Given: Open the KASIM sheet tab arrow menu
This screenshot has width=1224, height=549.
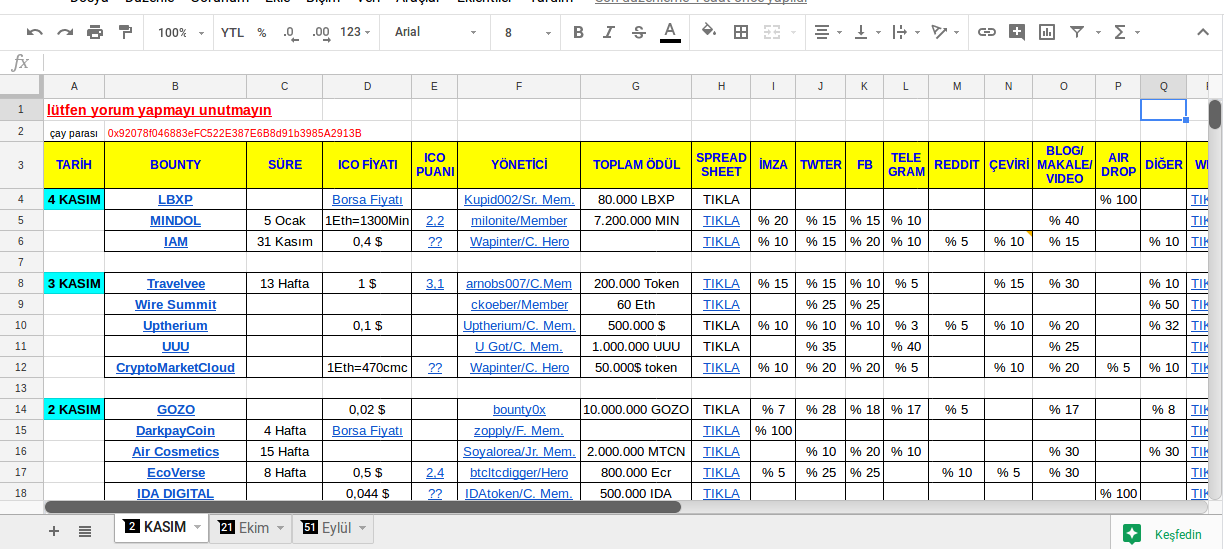Looking at the screenshot, I should point(197,527).
